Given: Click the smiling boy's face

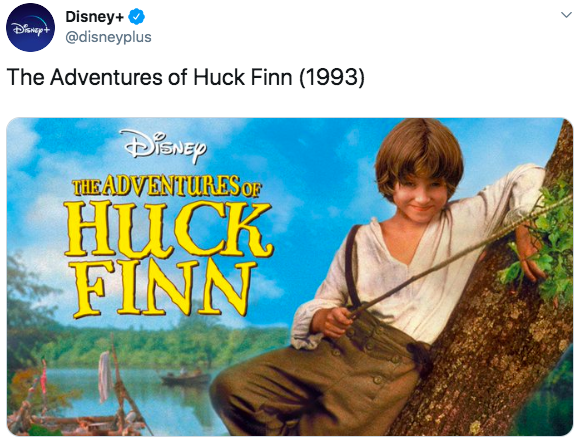Looking at the screenshot, I should (x=418, y=197).
